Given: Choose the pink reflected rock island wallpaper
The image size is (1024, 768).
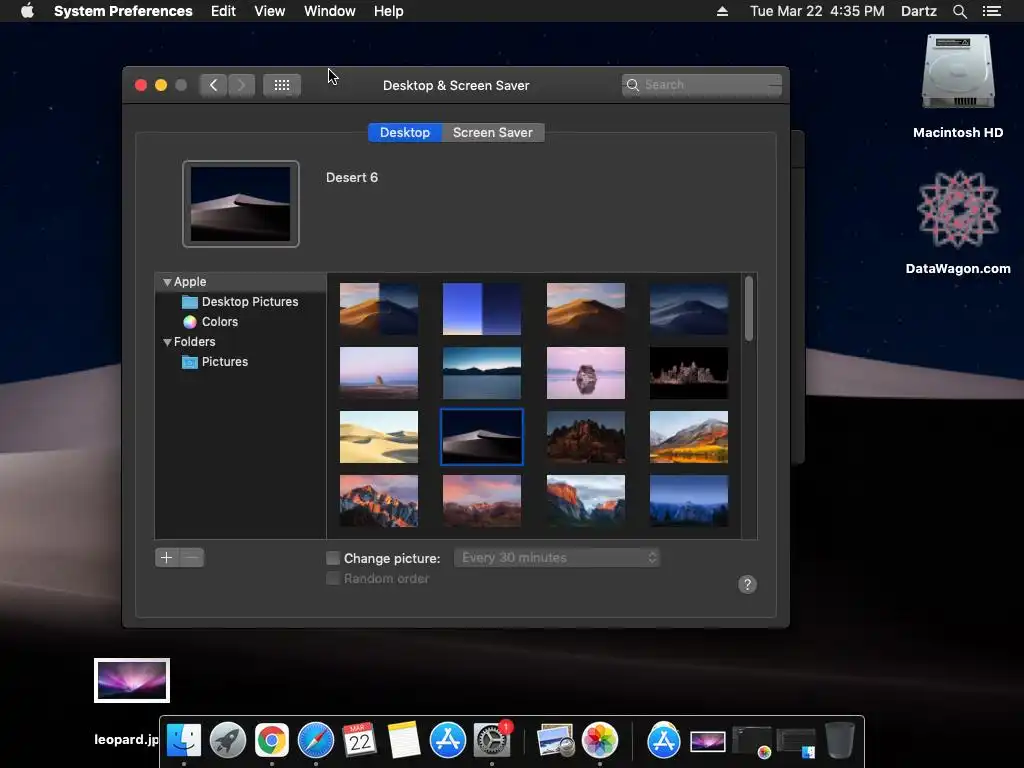Looking at the screenshot, I should [586, 373].
